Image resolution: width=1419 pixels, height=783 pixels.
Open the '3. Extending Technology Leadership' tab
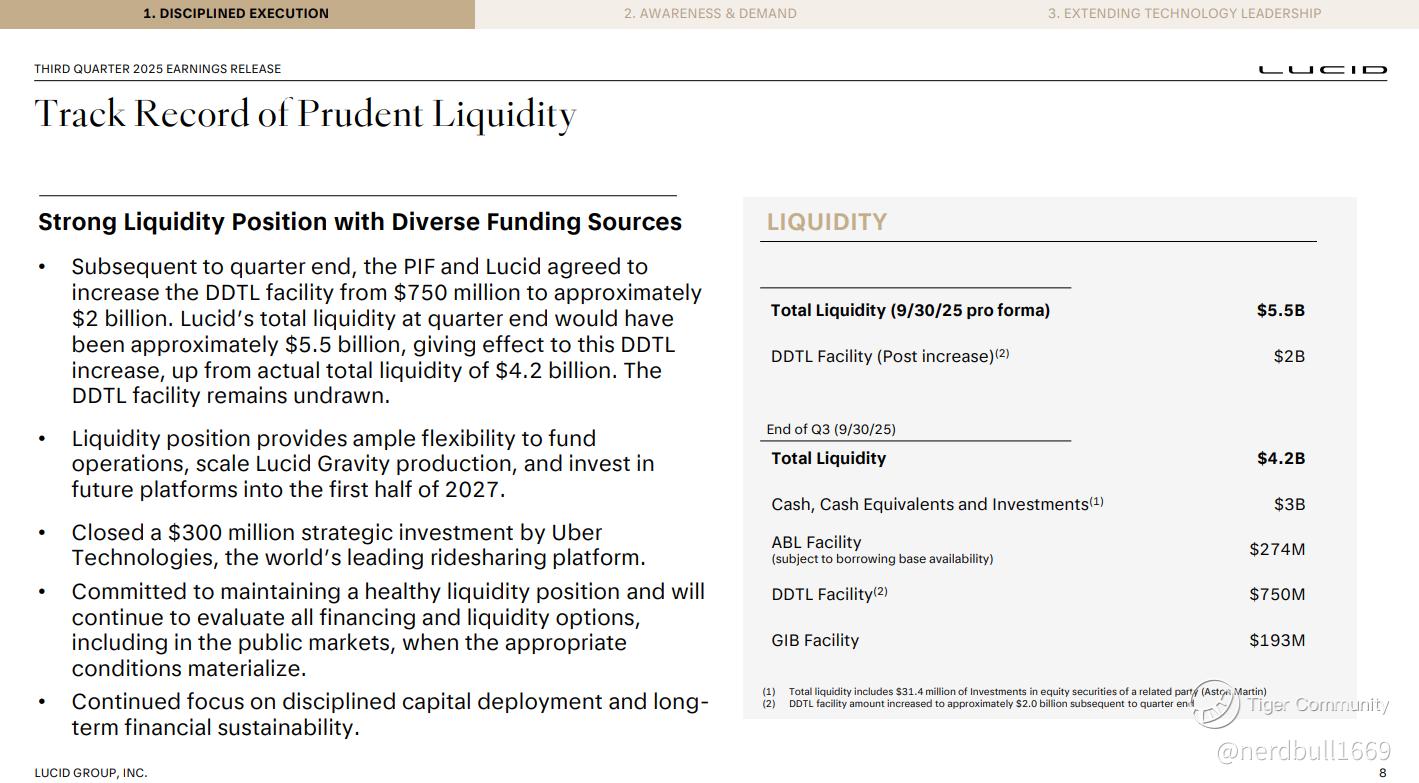tap(1184, 14)
